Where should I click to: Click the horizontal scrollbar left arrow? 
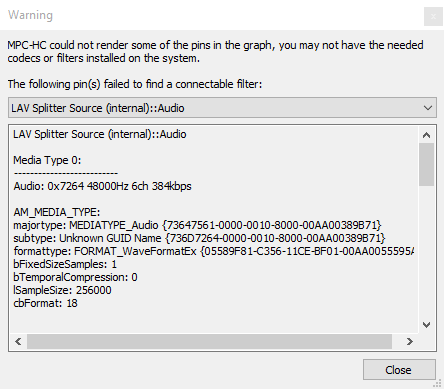click(x=18, y=341)
